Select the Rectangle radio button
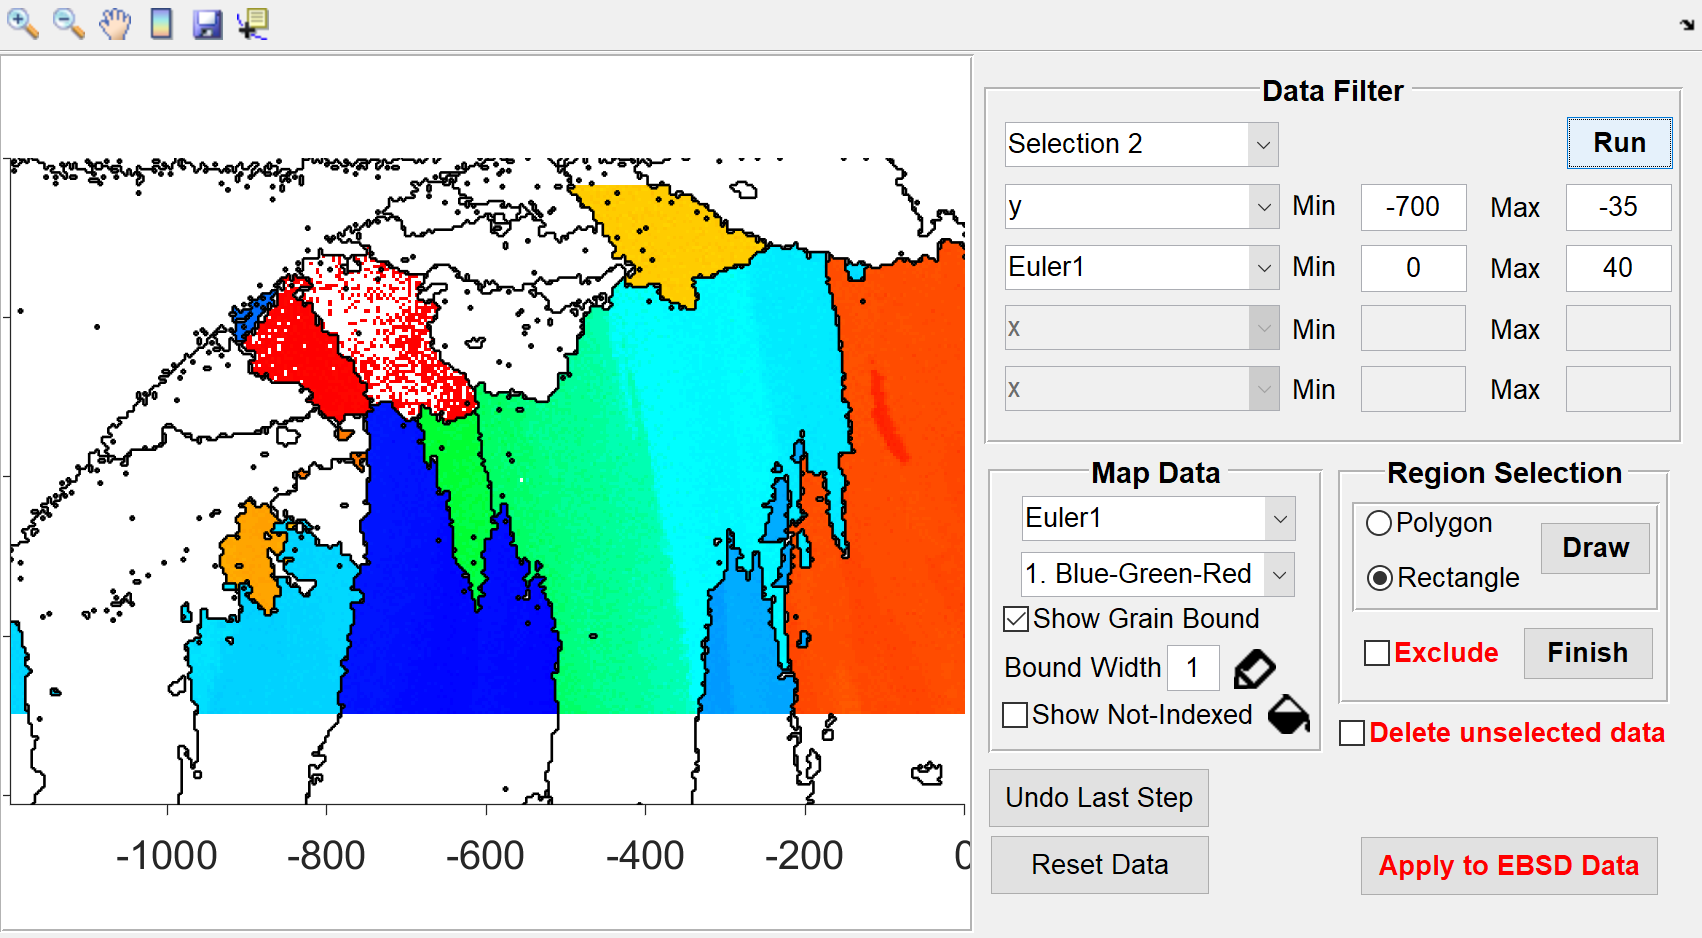Screen dimensions: 1702x938 point(1379,578)
